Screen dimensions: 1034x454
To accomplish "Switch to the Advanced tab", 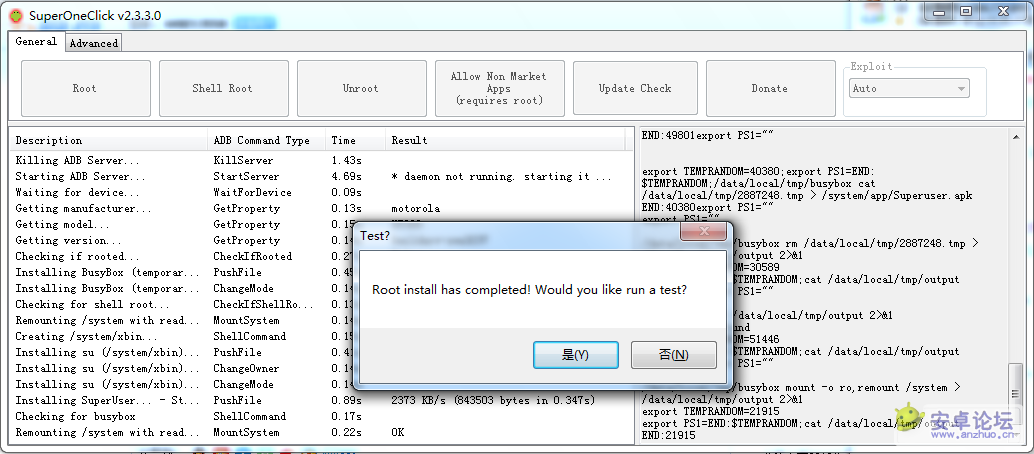I will 93,43.
